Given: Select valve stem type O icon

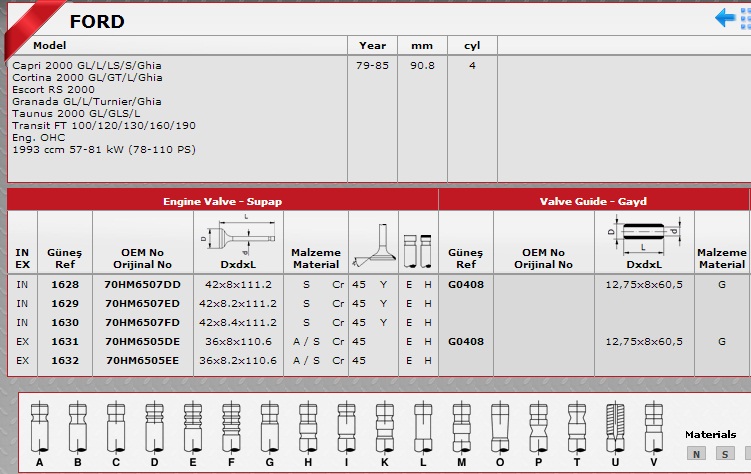Looking at the screenshot, I should (x=500, y=428).
